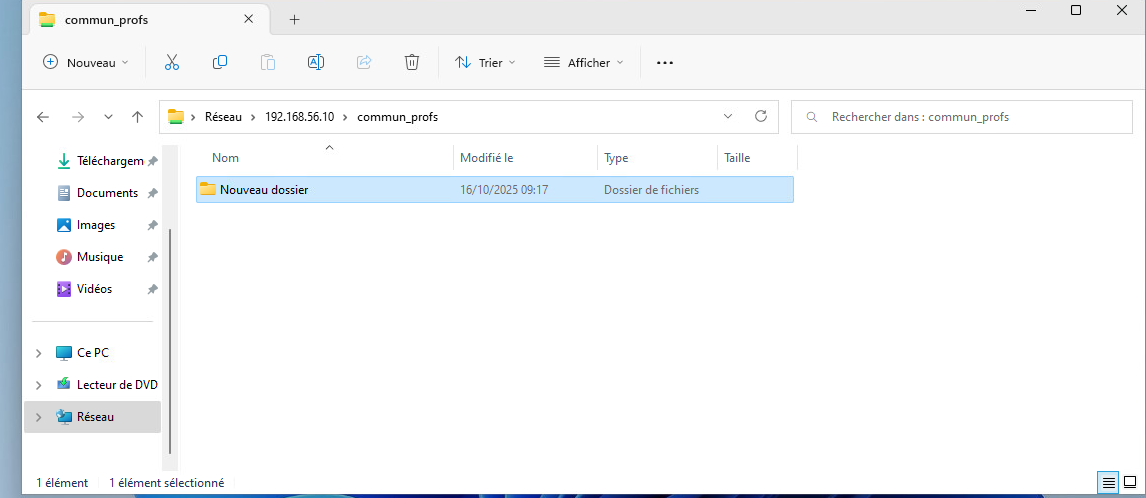Click the search box for commun_profs

pos(960,117)
